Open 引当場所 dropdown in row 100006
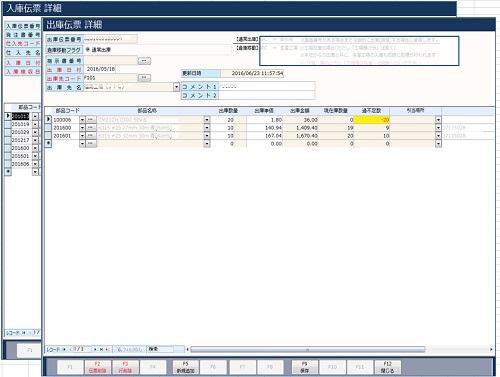The width and height of the screenshot is (500, 377). tap(438, 120)
